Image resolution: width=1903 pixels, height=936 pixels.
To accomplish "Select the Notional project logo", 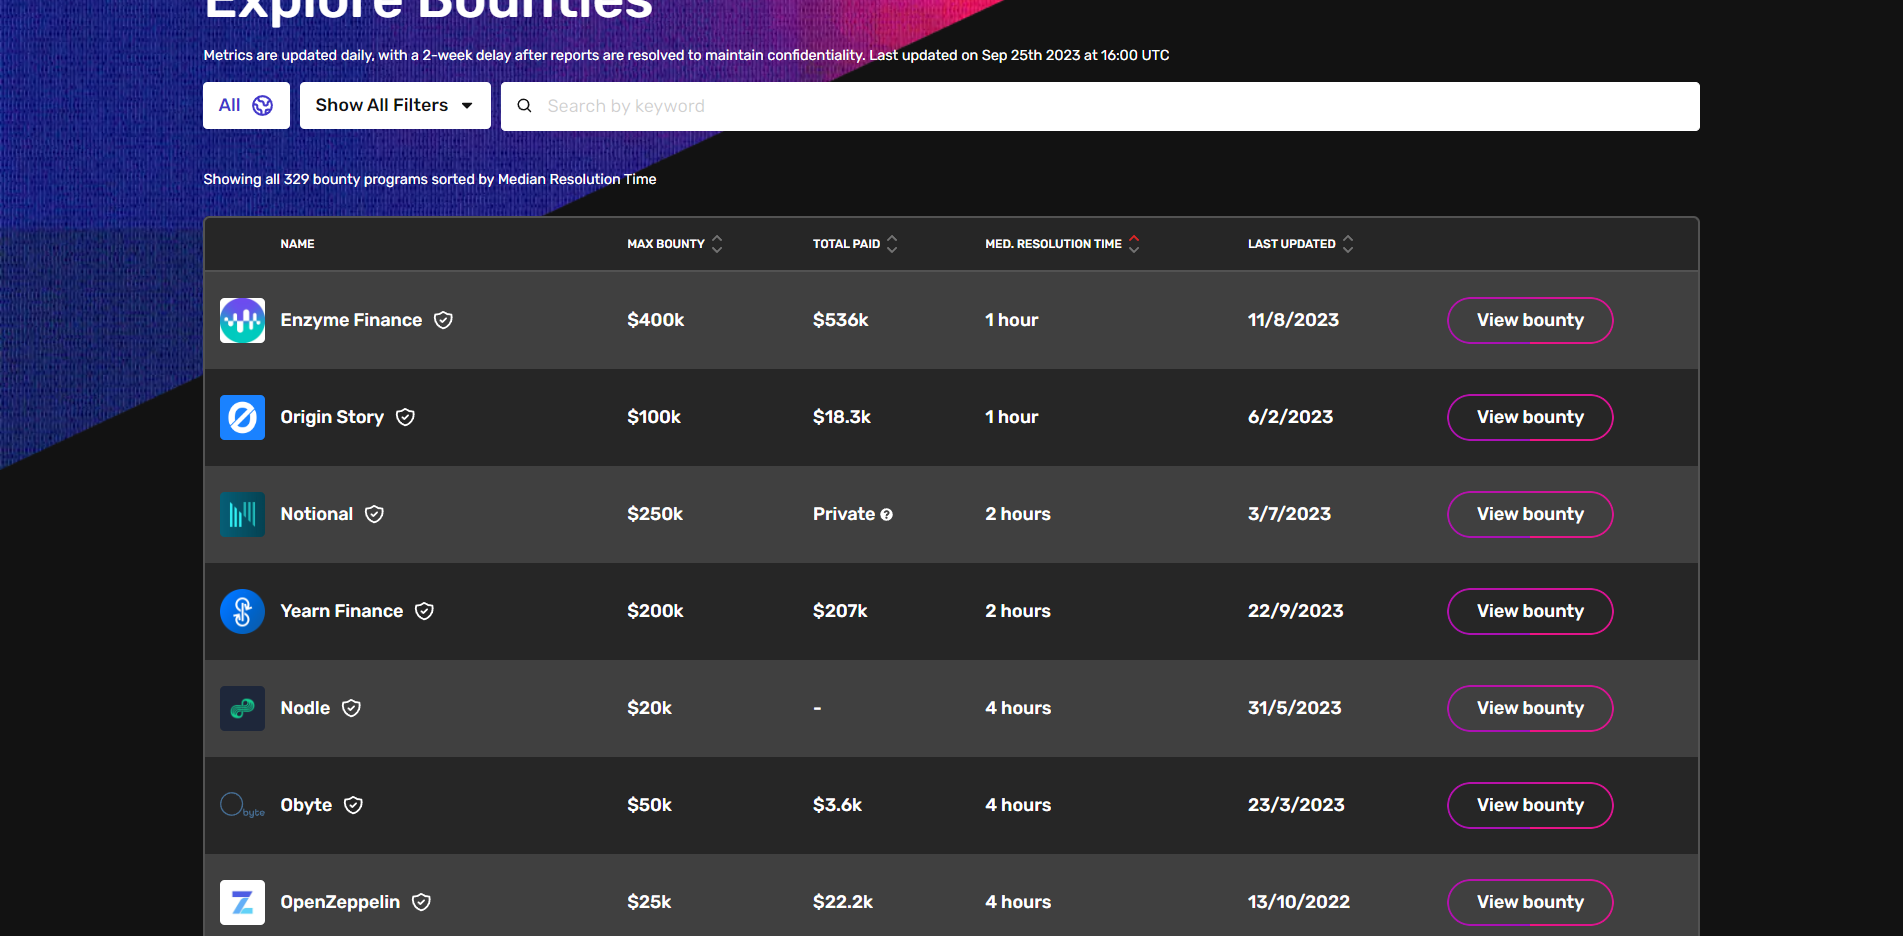I will click(242, 514).
